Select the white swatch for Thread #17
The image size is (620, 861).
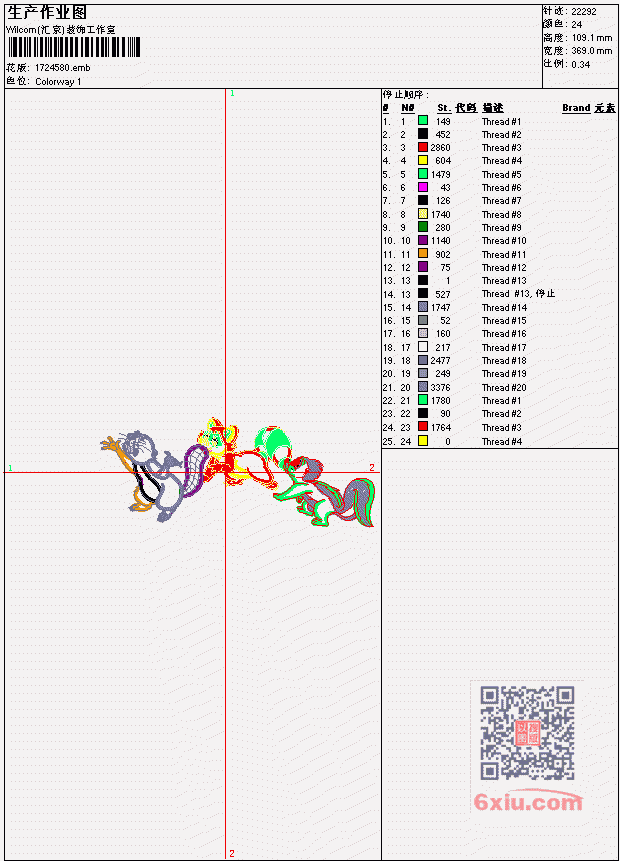click(x=423, y=347)
